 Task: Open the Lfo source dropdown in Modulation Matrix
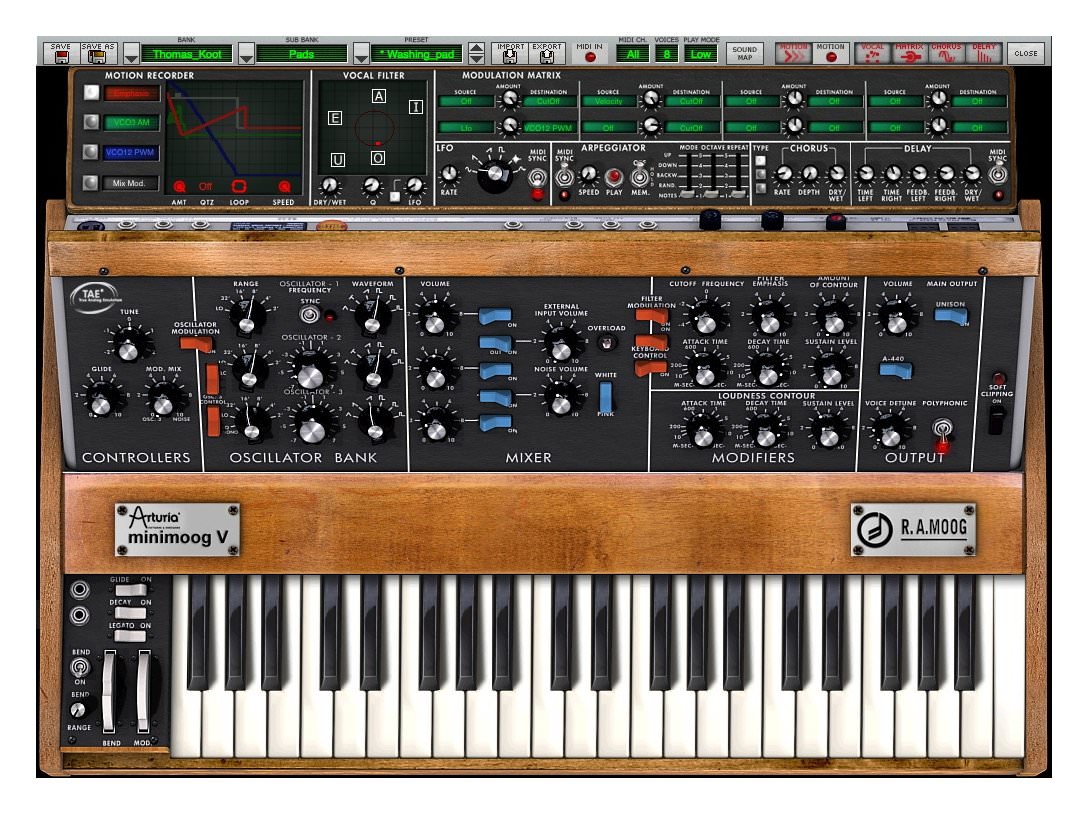click(x=466, y=128)
